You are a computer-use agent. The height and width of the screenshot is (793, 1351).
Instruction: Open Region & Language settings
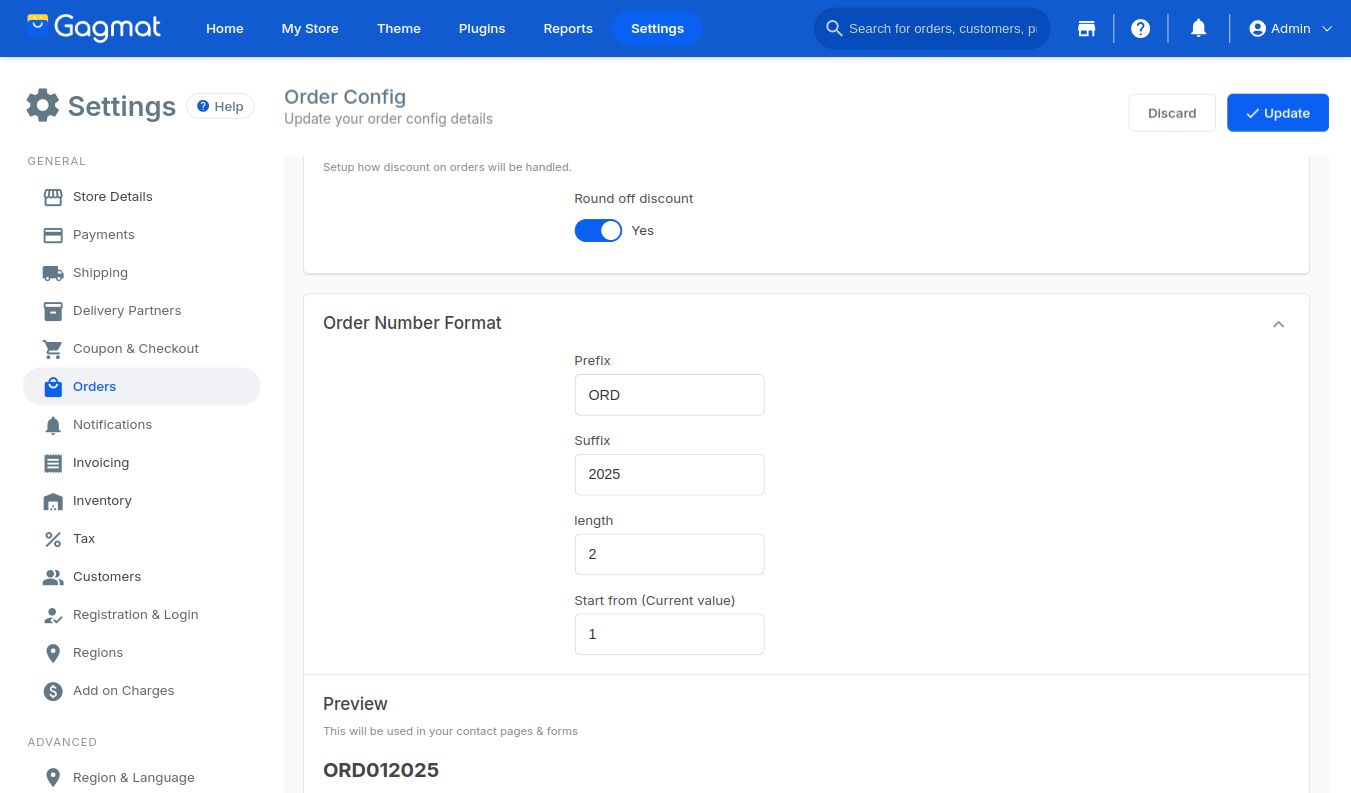point(141,778)
